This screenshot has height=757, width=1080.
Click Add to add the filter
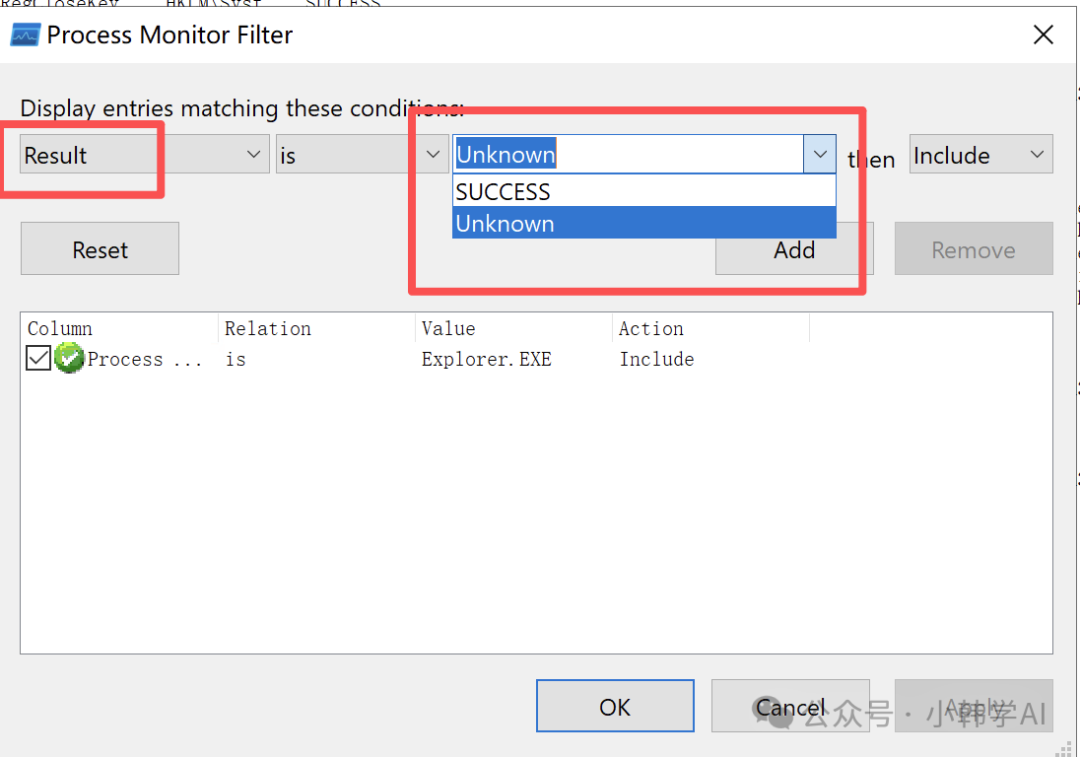click(x=794, y=250)
